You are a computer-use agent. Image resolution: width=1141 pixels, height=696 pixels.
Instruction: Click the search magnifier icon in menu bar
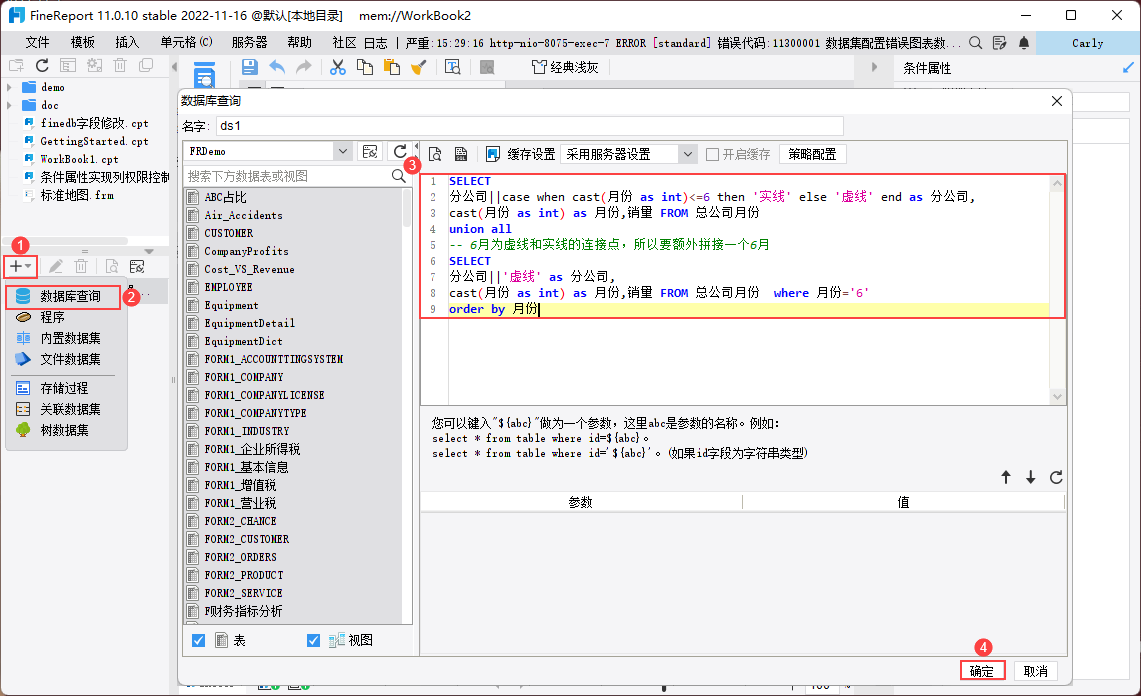click(x=975, y=43)
